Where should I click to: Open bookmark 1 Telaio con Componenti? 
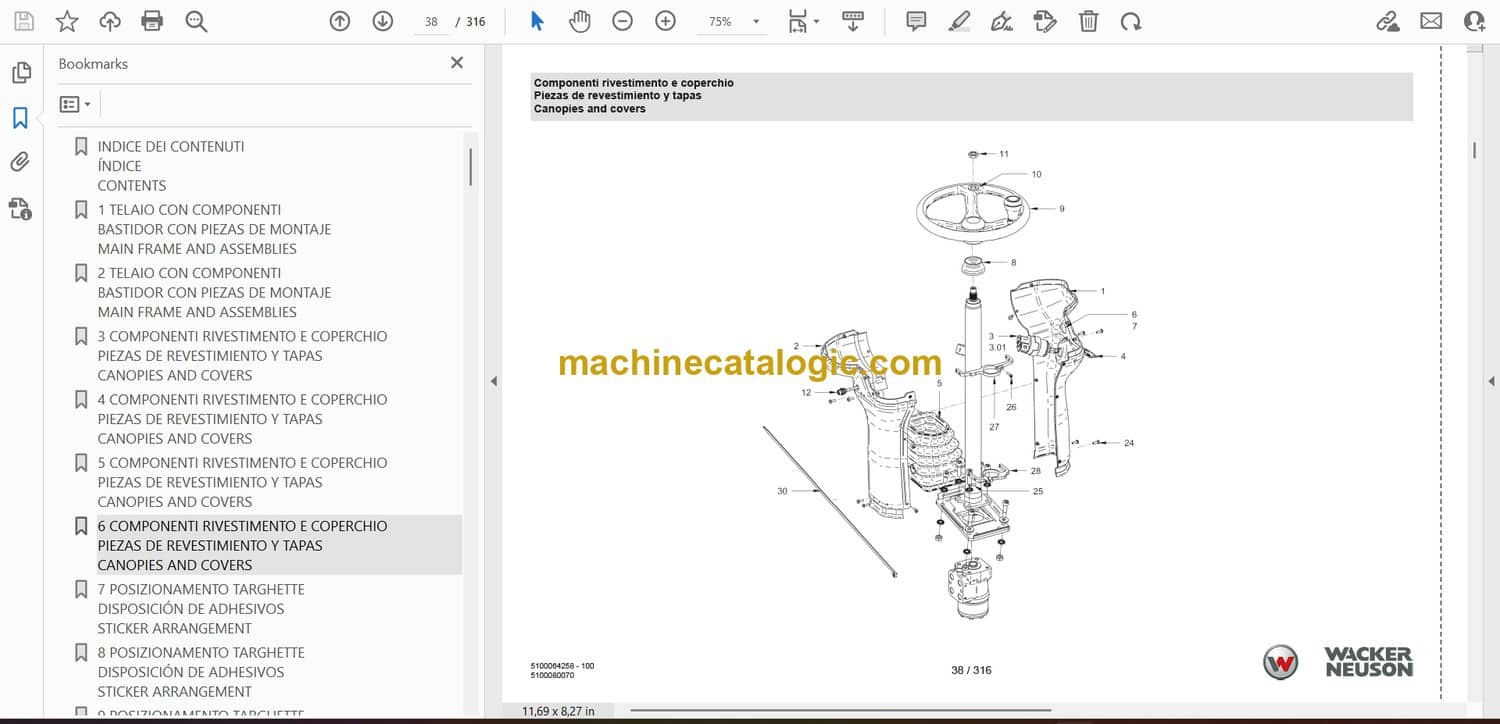click(189, 210)
